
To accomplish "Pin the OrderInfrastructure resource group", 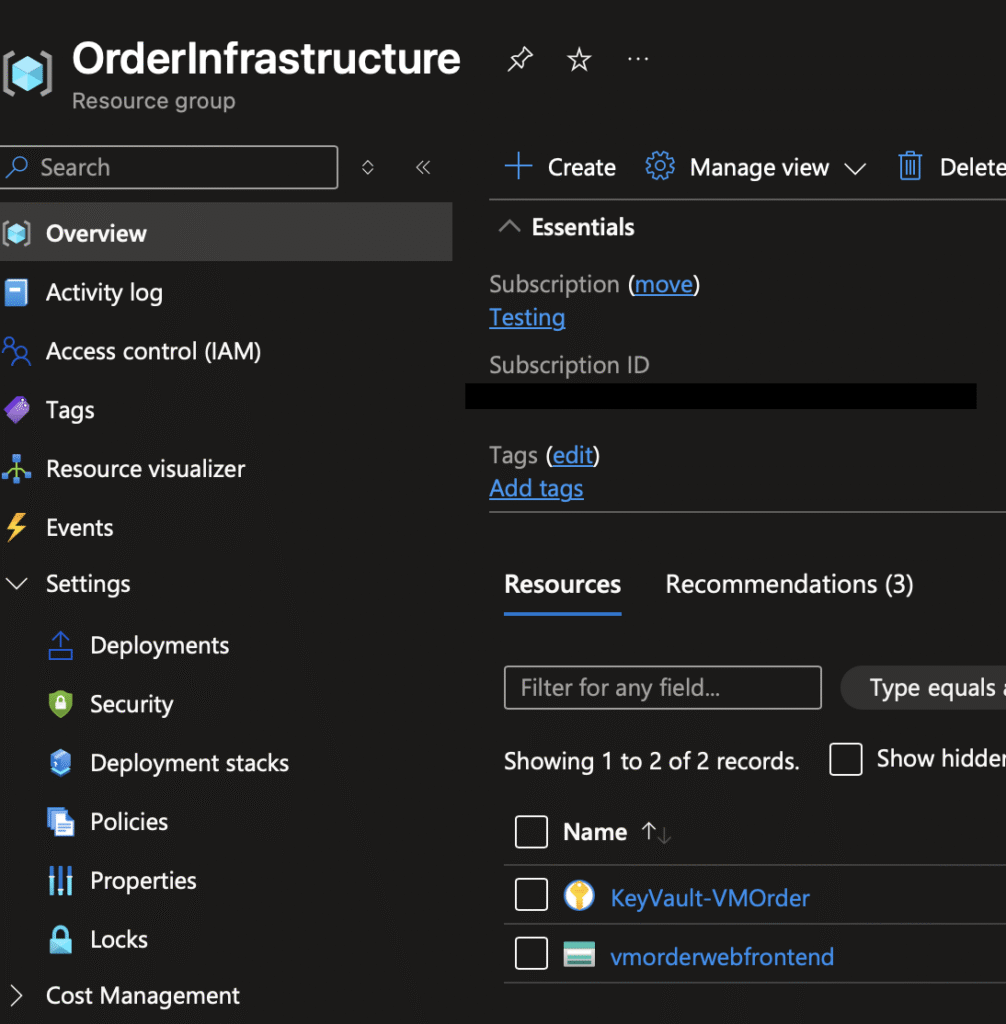I will [x=520, y=59].
